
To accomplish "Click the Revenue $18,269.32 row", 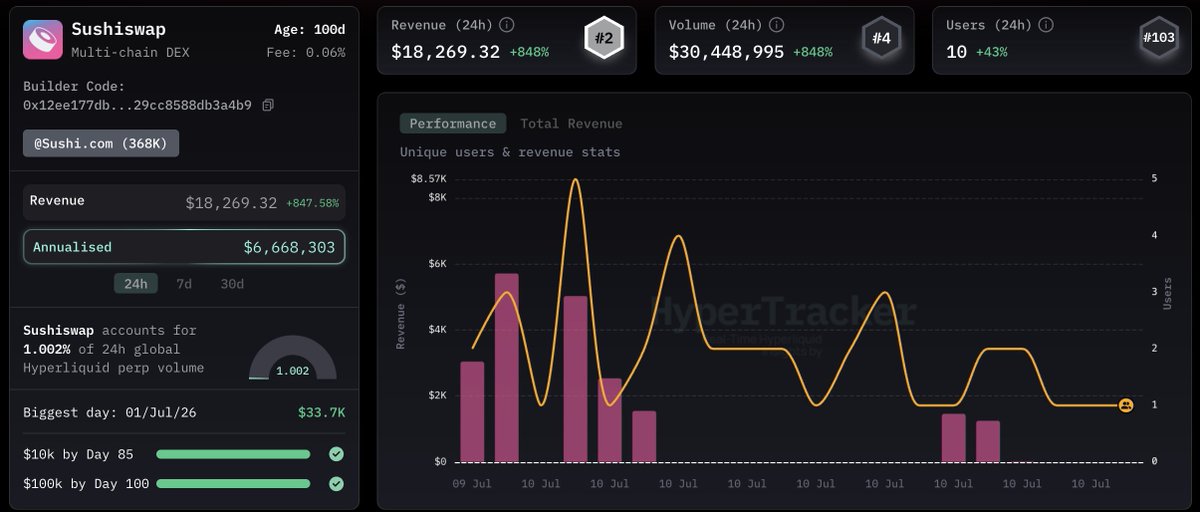I will (184, 202).
